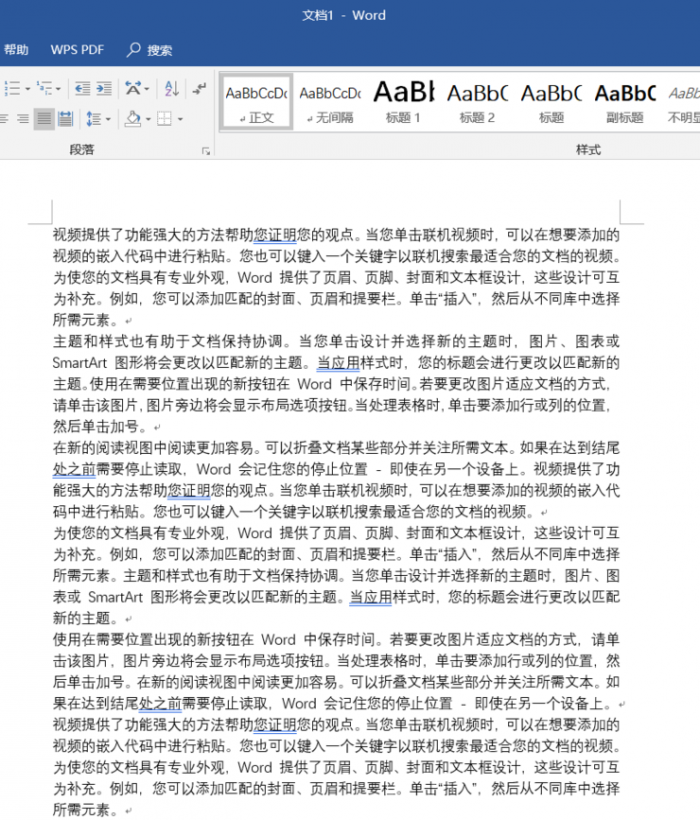Screen dimensions: 700x820
Task: Toggle show paragraph marks icon
Action: pyautogui.click(x=198, y=89)
